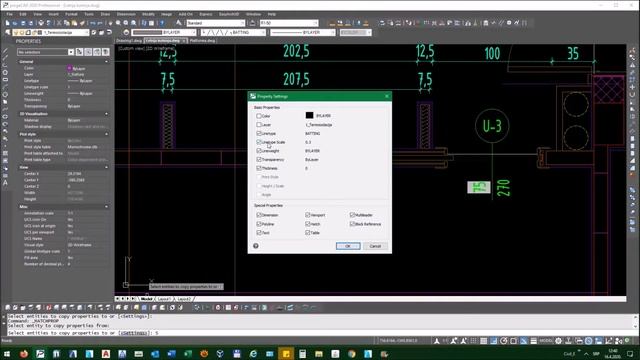Uncheck the Linetype checkbox
Viewport: 640px width, 360px height.
259,133
